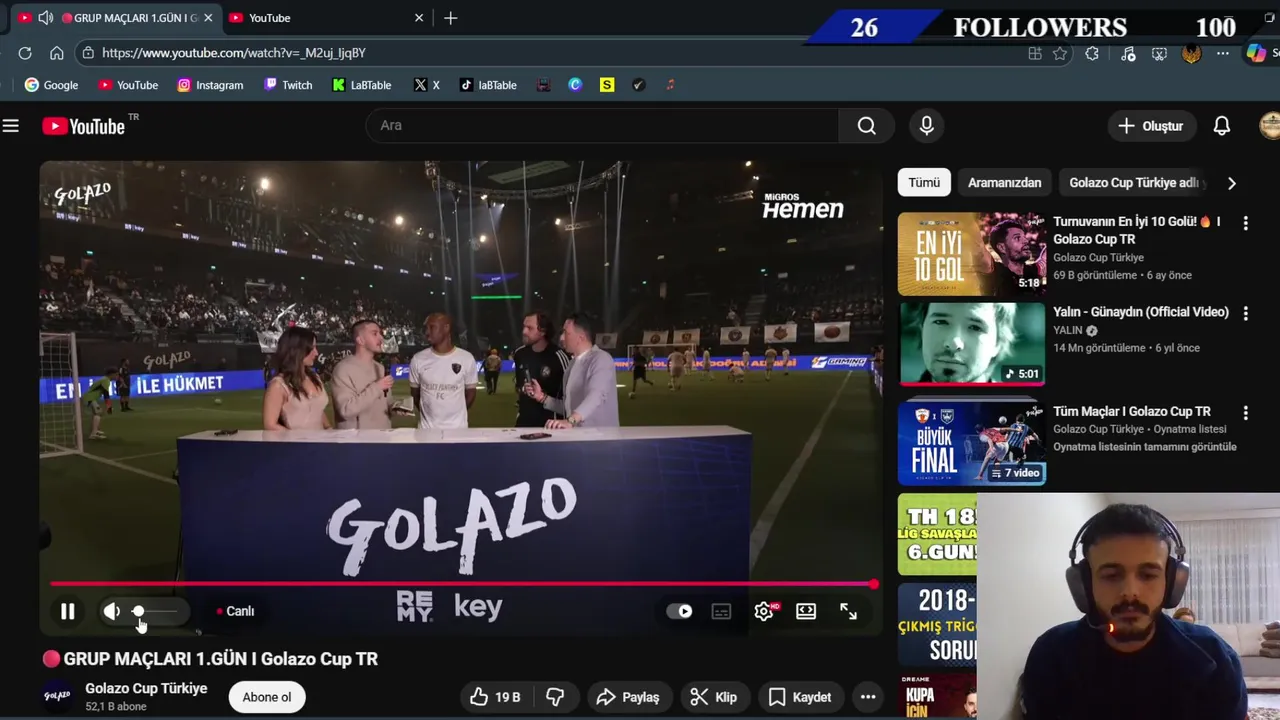Viewport: 1280px width, 720px height.
Task: Go to browser home page
Action: tap(57, 53)
